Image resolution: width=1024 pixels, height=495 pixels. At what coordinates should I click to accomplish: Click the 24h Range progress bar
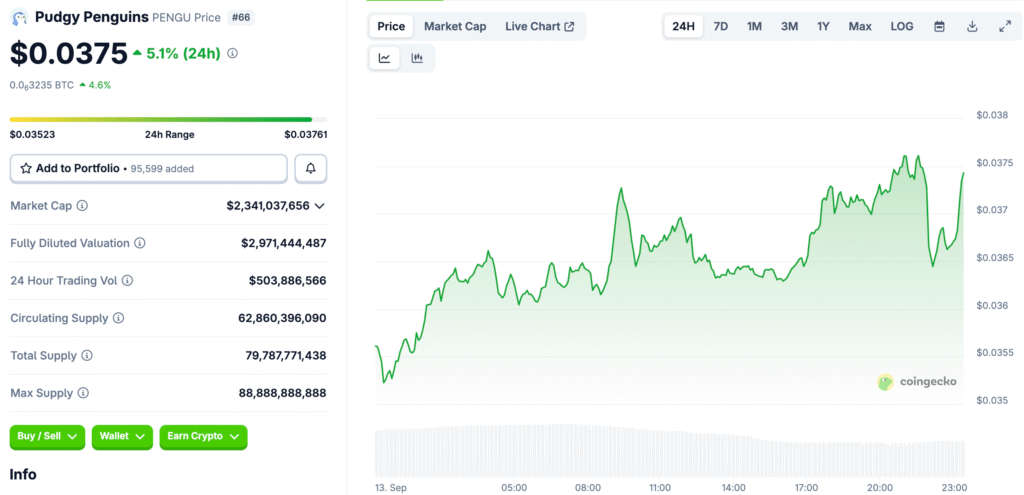pyautogui.click(x=168, y=120)
